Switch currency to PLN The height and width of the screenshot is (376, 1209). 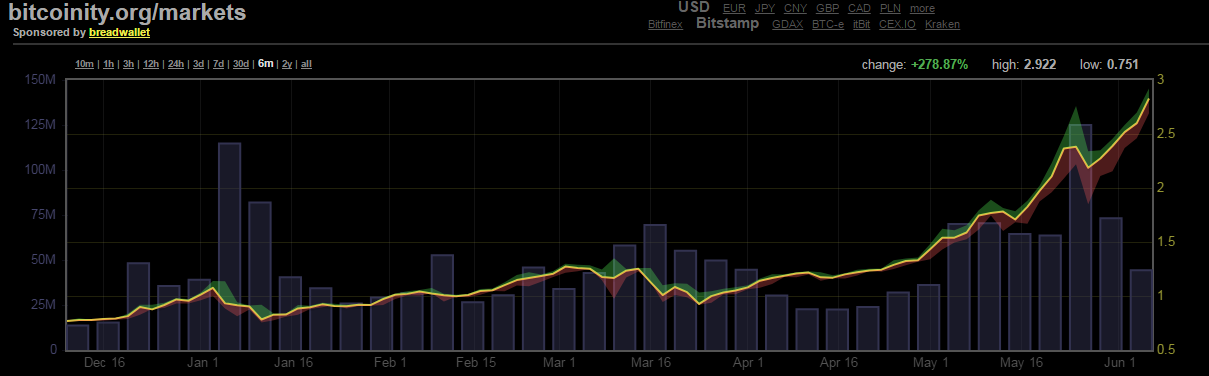pos(890,8)
